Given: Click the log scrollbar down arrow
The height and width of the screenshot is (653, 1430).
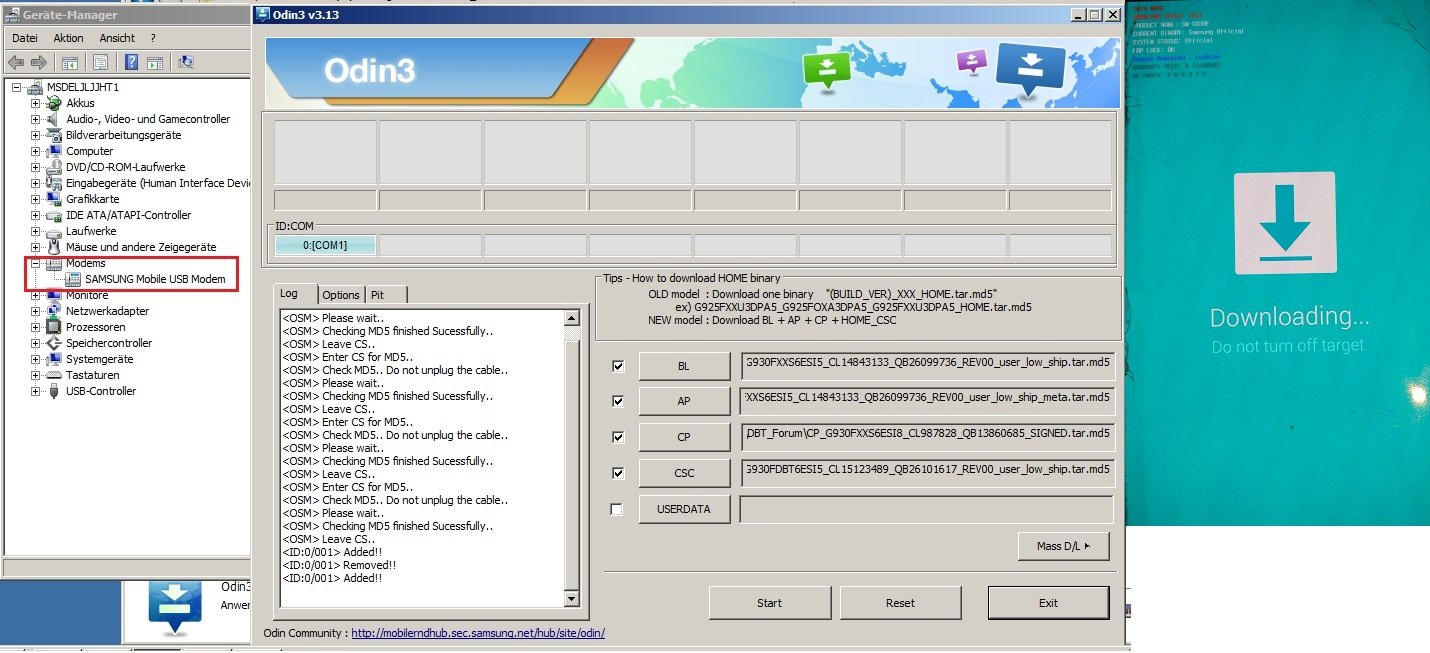Looking at the screenshot, I should [572, 598].
